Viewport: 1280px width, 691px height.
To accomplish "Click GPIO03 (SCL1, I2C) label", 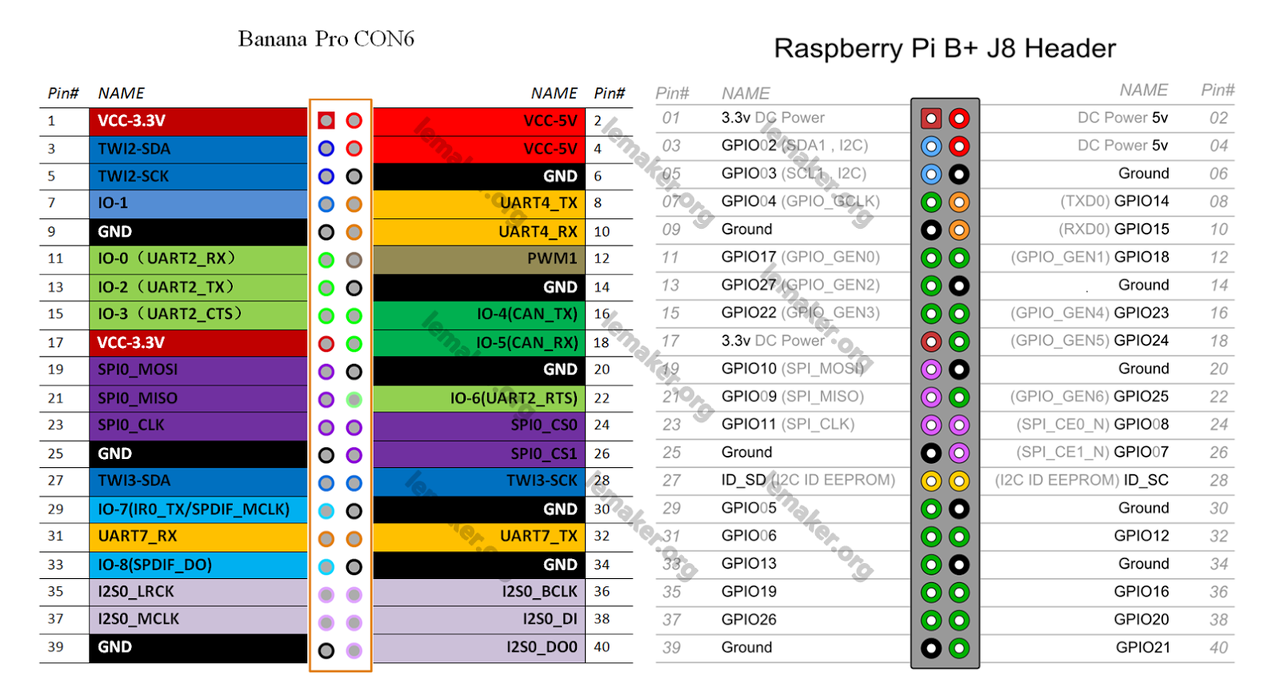I will pyautogui.click(x=794, y=173).
